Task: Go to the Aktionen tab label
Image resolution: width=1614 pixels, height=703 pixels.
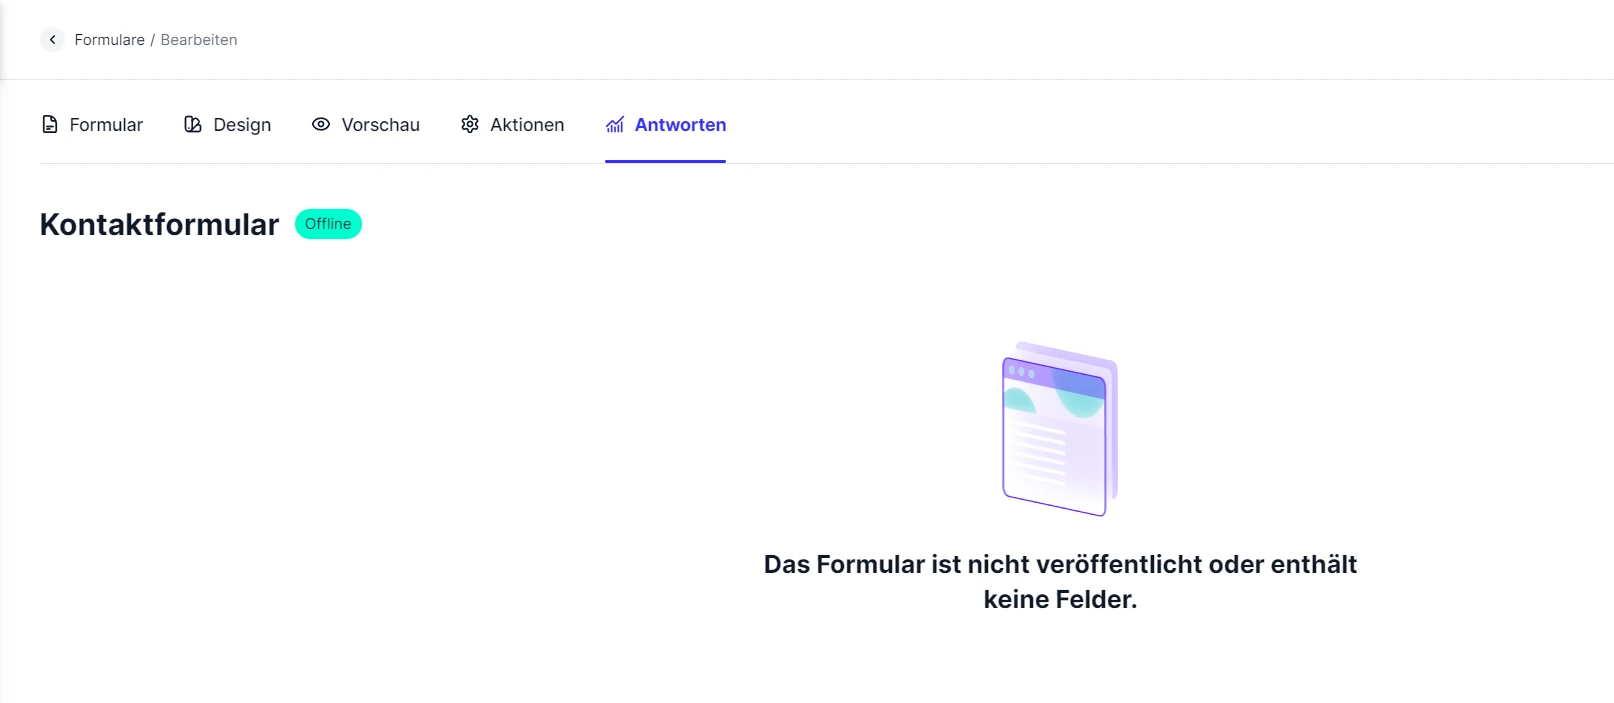Action: click(x=527, y=125)
